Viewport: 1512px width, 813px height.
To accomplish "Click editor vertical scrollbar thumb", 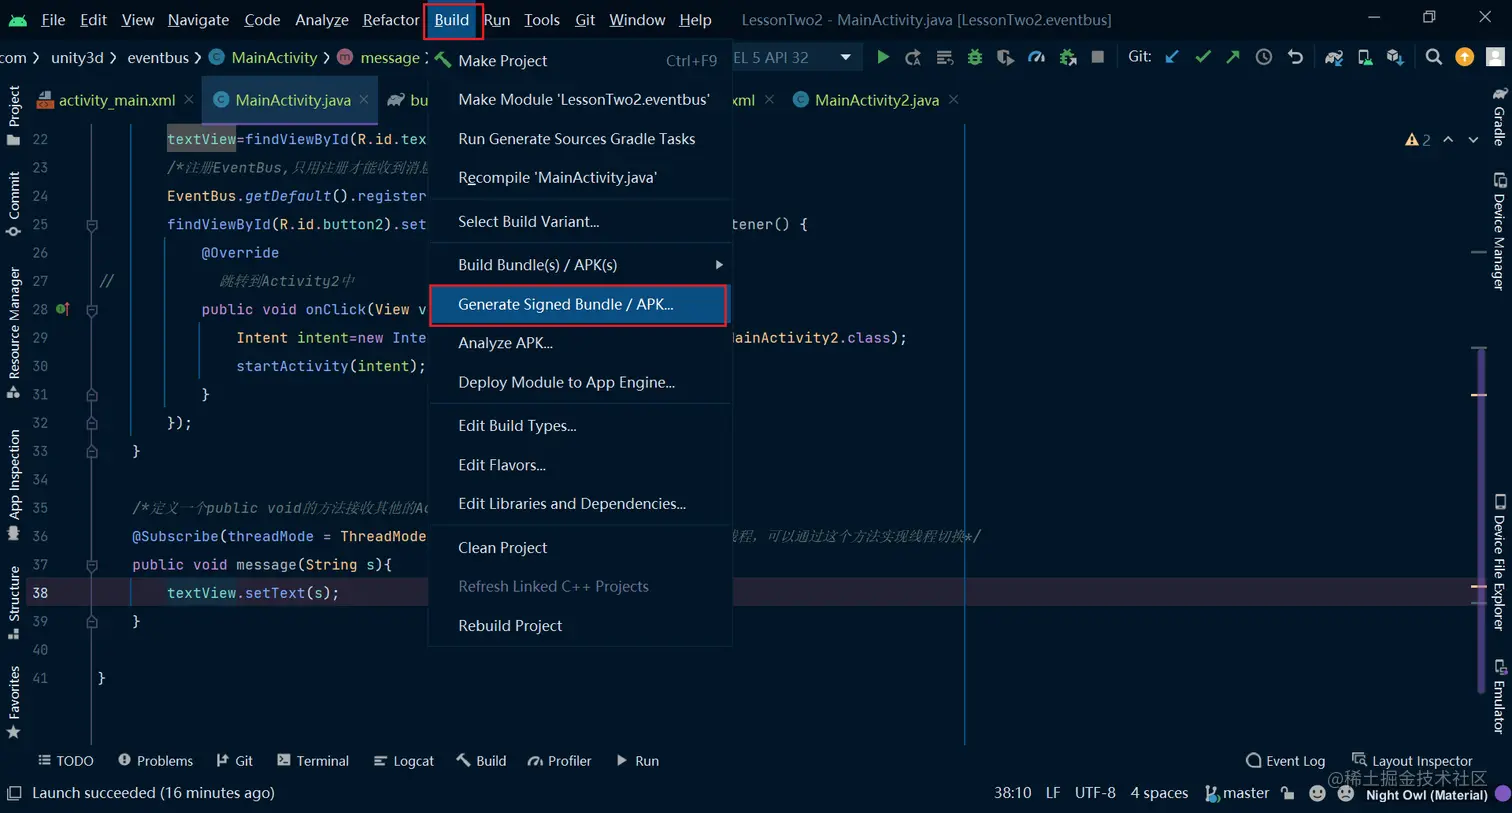I will click(x=1481, y=520).
